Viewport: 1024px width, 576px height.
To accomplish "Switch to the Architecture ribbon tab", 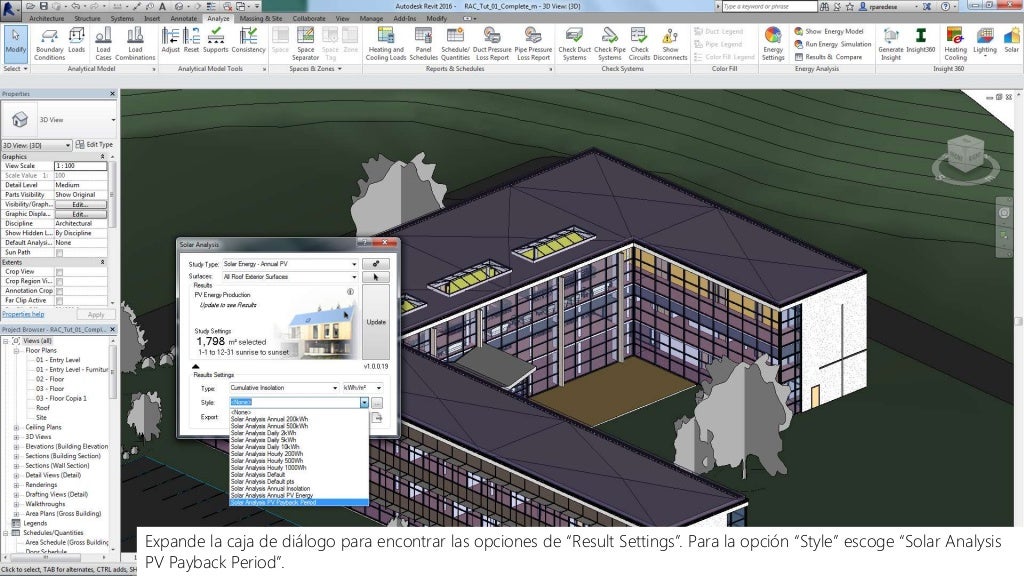I will (x=47, y=19).
